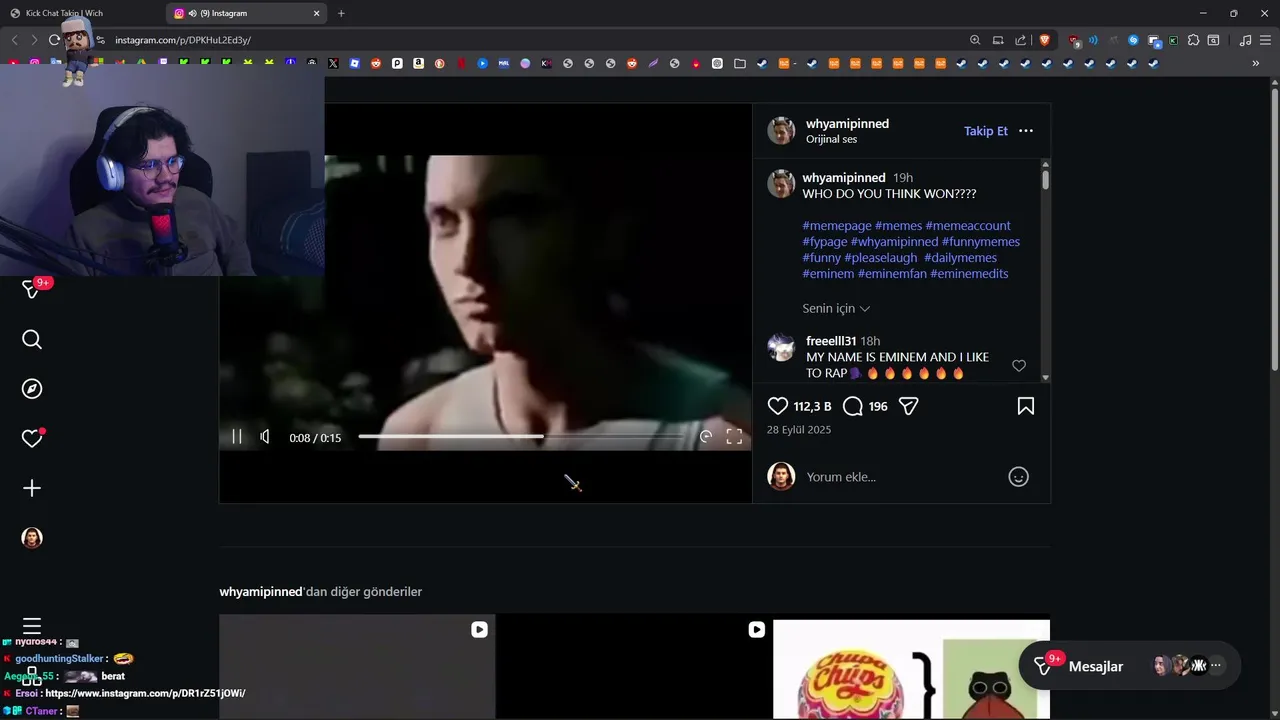Click the zoom magnifier in address bar
This screenshot has height=720, width=1280.
click(975, 40)
